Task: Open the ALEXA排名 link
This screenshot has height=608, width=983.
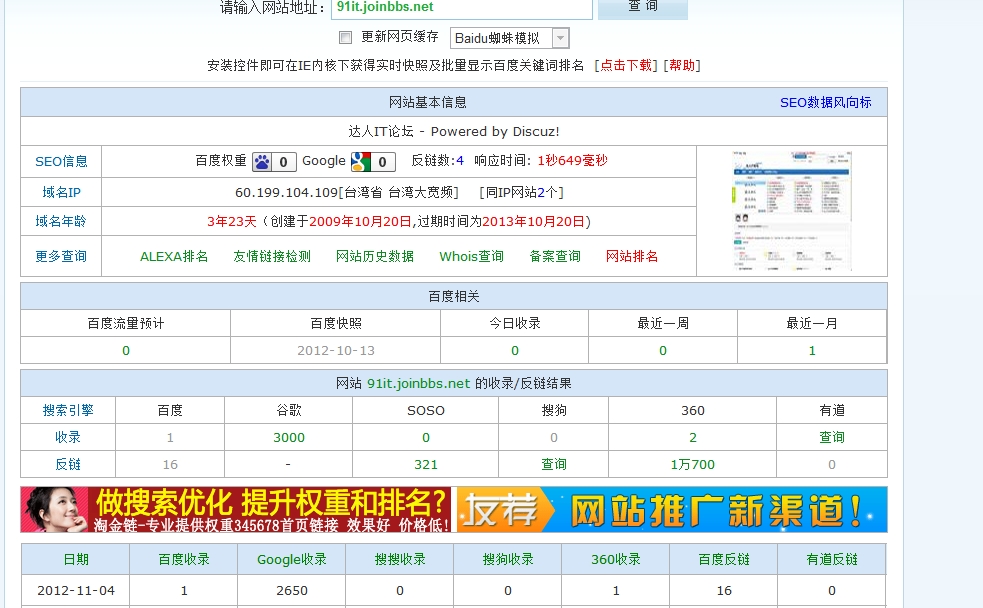Action: click(174, 256)
